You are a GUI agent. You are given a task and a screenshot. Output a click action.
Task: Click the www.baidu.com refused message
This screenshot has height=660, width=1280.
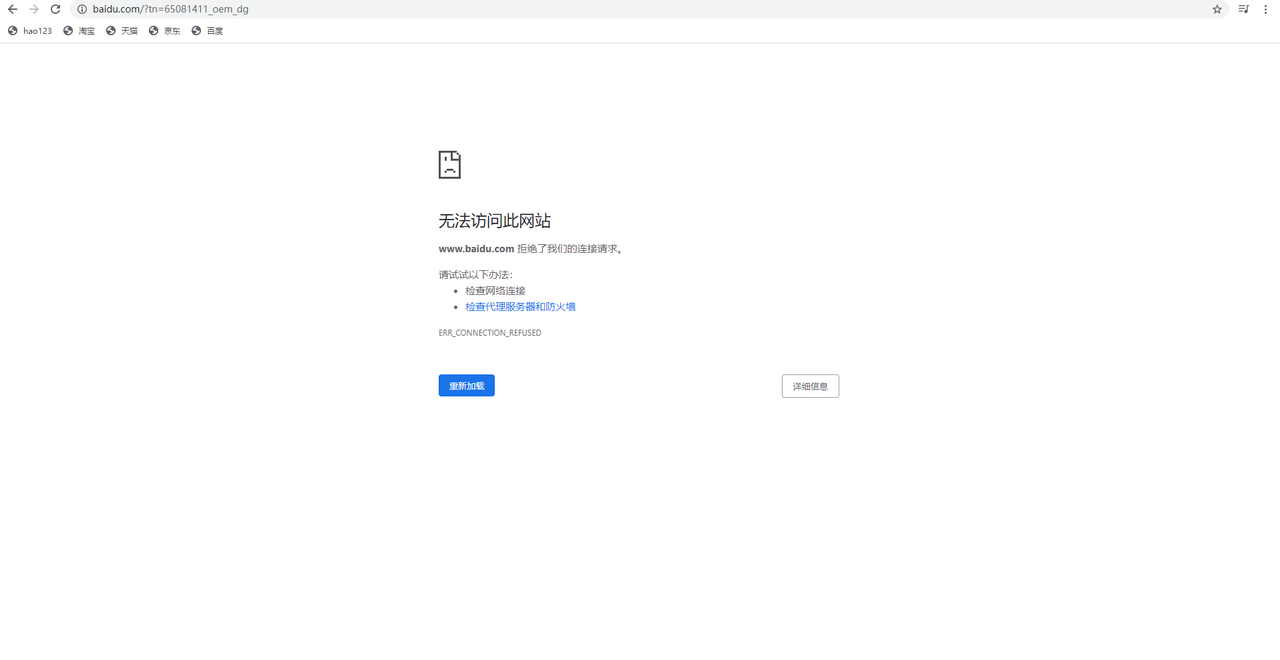pos(531,249)
